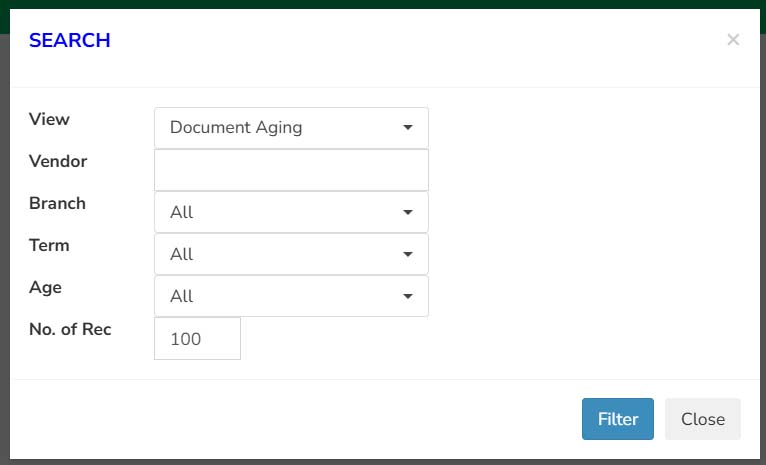The image size is (766, 465).
Task: Click the blue SEARCH dialog heading
Action: 69,41
